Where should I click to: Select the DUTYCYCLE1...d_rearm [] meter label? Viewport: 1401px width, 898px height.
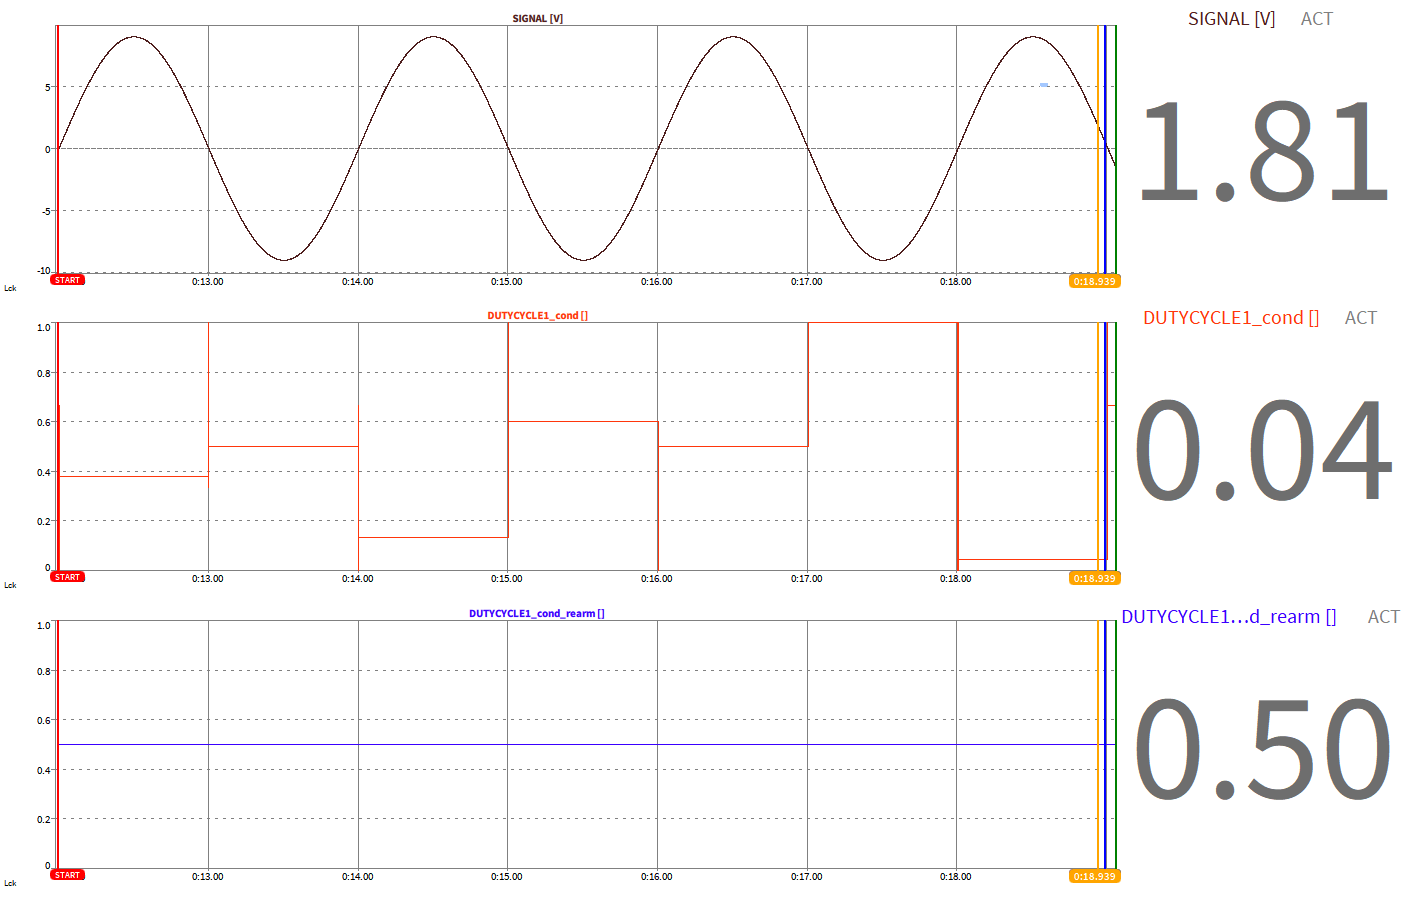tap(1228, 617)
